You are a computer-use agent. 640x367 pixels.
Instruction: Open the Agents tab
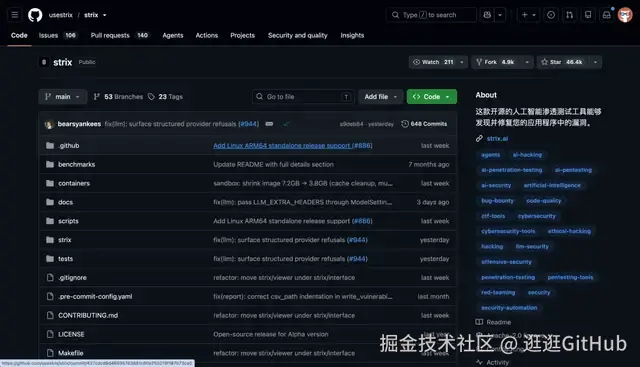pyautogui.click(x=173, y=36)
